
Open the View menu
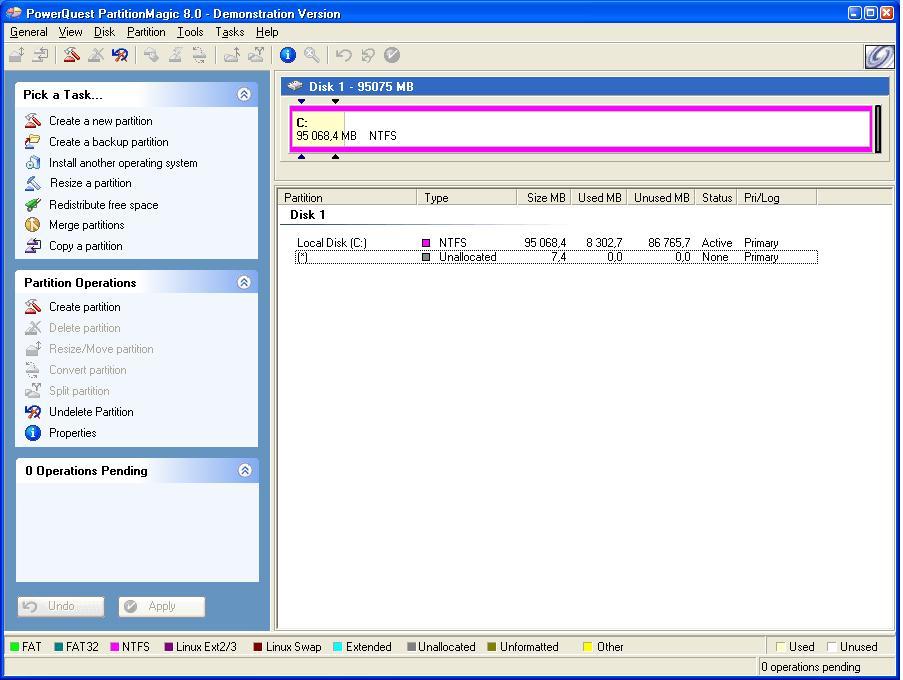pos(70,32)
